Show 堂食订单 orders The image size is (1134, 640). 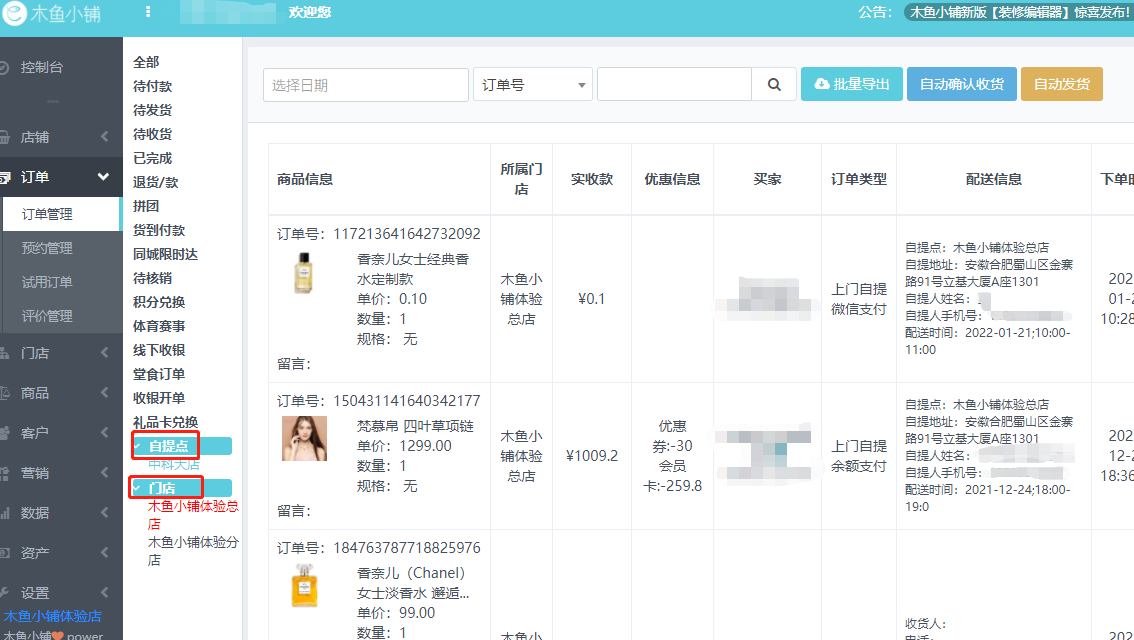[x=159, y=374]
